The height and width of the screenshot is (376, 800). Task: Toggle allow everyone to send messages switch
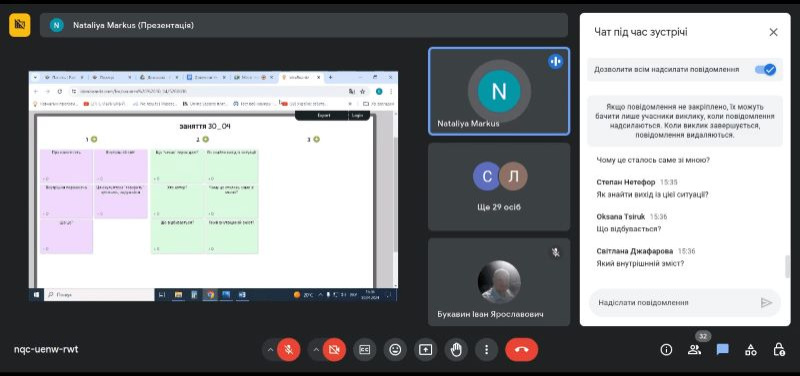765,69
